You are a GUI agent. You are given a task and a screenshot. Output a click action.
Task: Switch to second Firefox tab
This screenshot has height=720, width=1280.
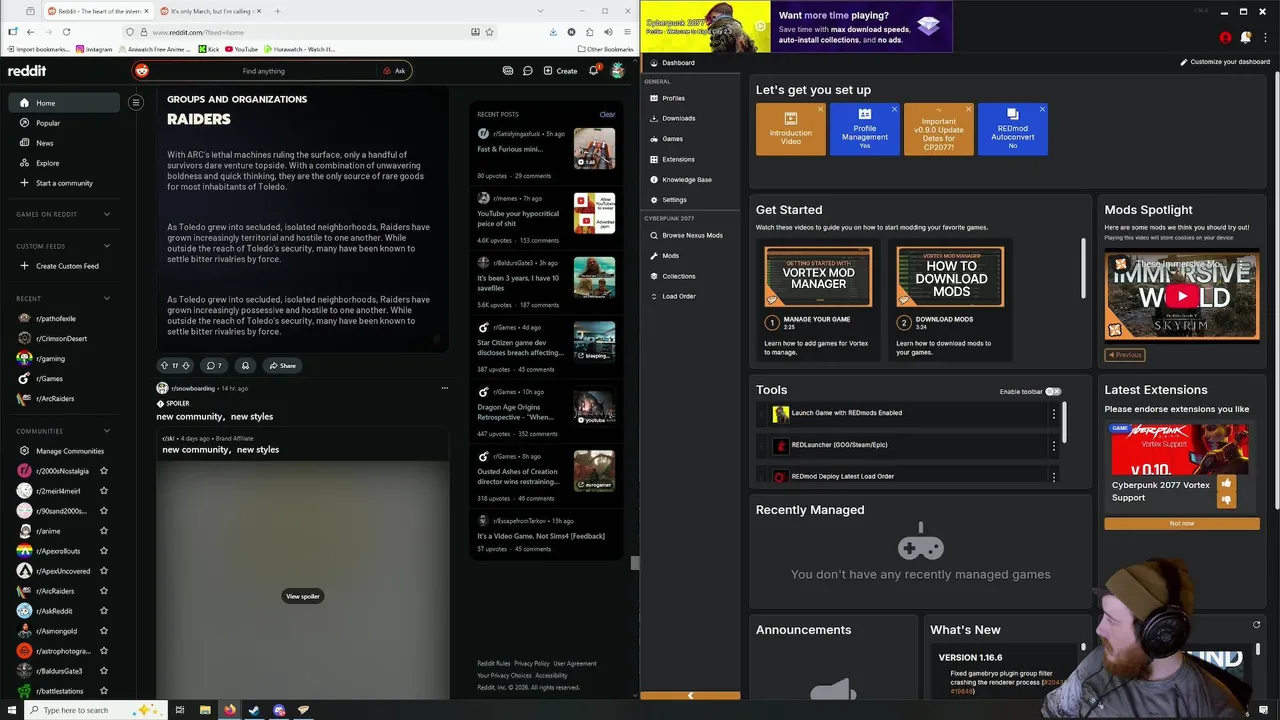click(210, 11)
